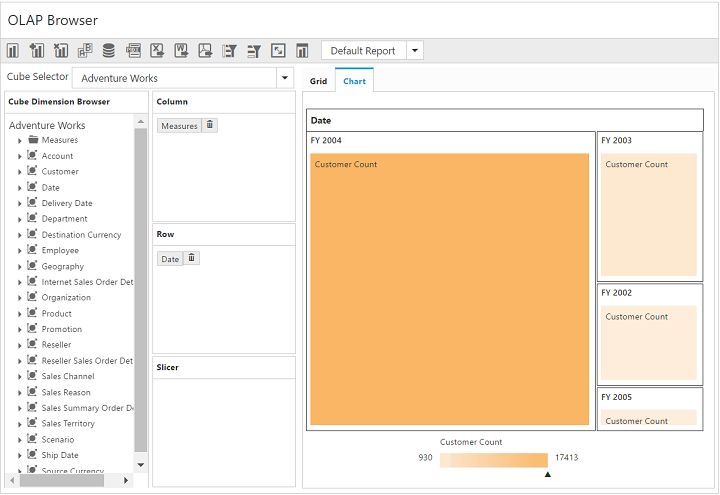
Task: Open the chart types toolbar icon
Action: coord(302,51)
